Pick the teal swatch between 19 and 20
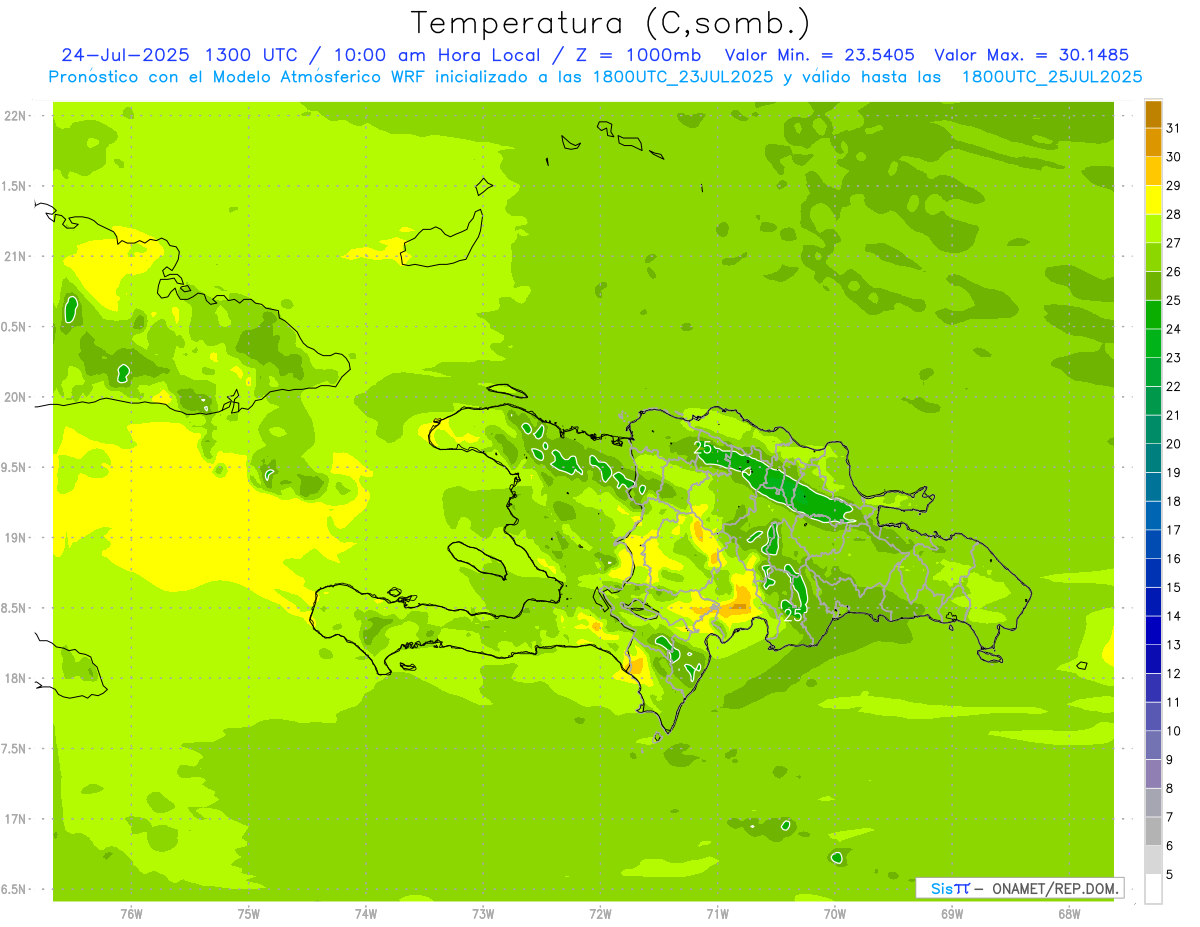Screen dimensions: 1200x927 click(1153, 459)
